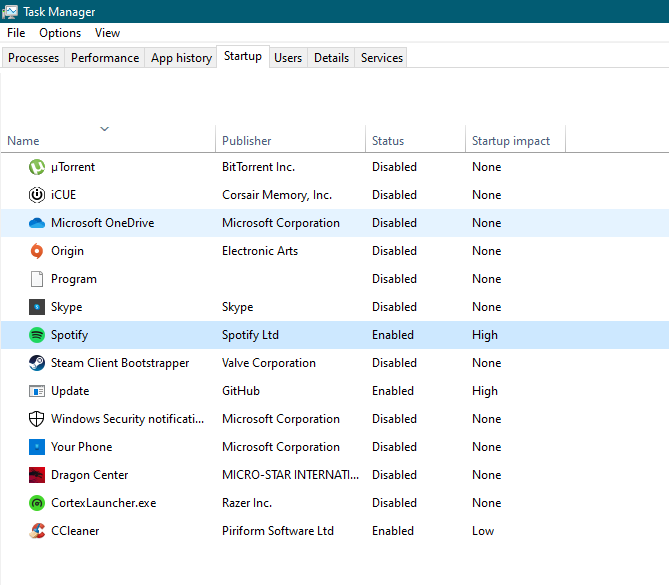Select the Steam Client Bootstrapper text
669x585 pixels.
point(120,363)
